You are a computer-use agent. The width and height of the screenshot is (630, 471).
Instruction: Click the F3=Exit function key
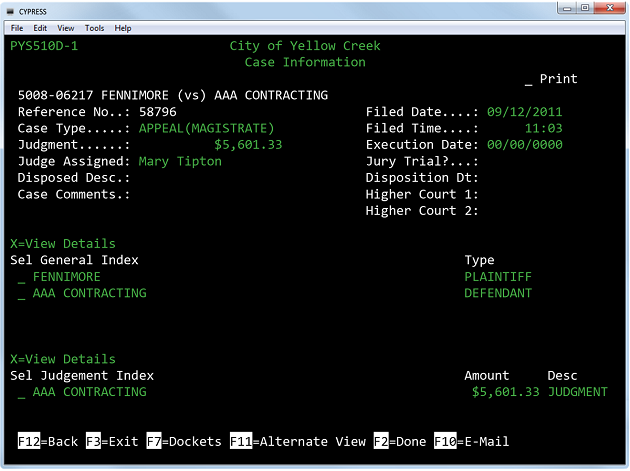112,441
